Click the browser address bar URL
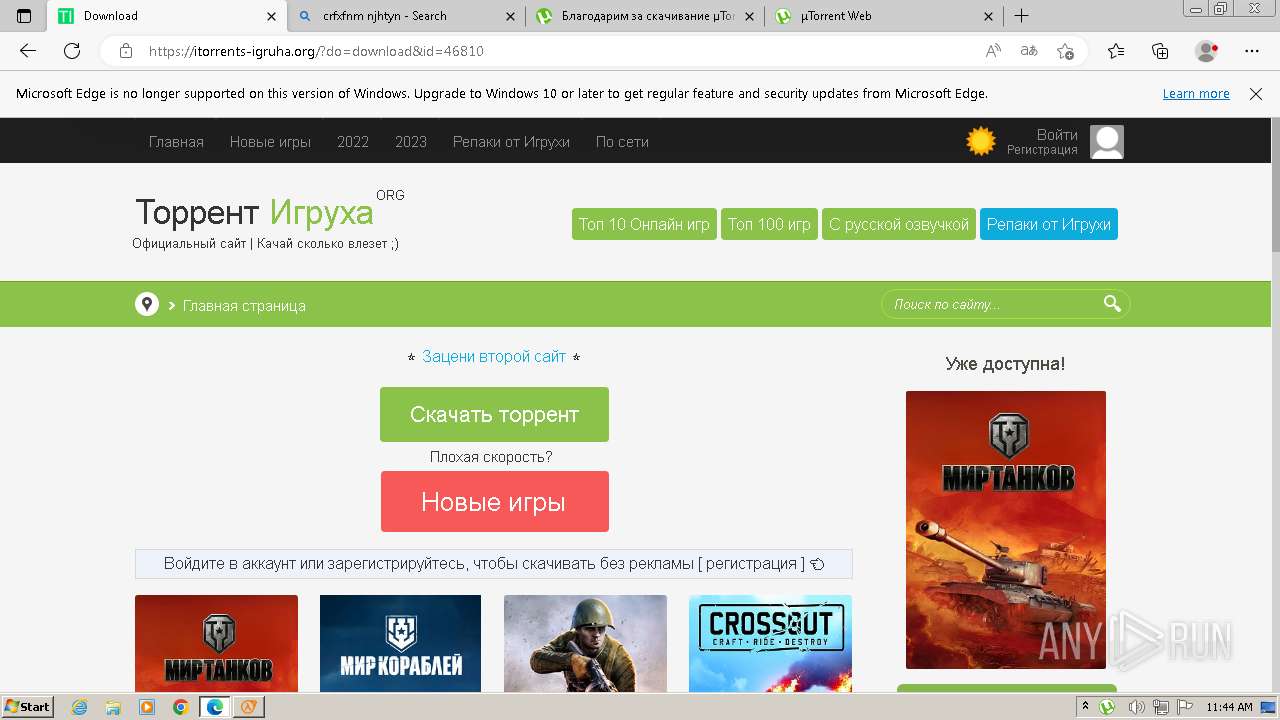Image resolution: width=1280 pixels, height=720 pixels. tap(316, 51)
